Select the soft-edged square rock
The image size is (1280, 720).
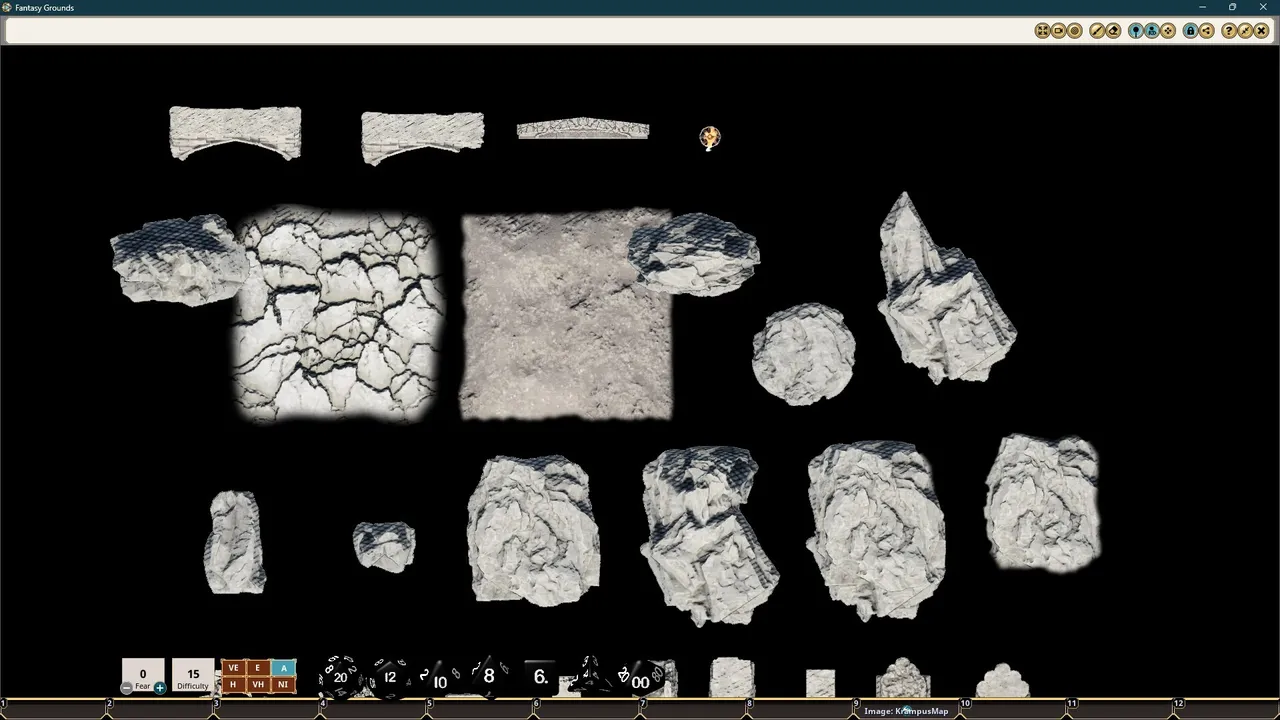(1042, 502)
